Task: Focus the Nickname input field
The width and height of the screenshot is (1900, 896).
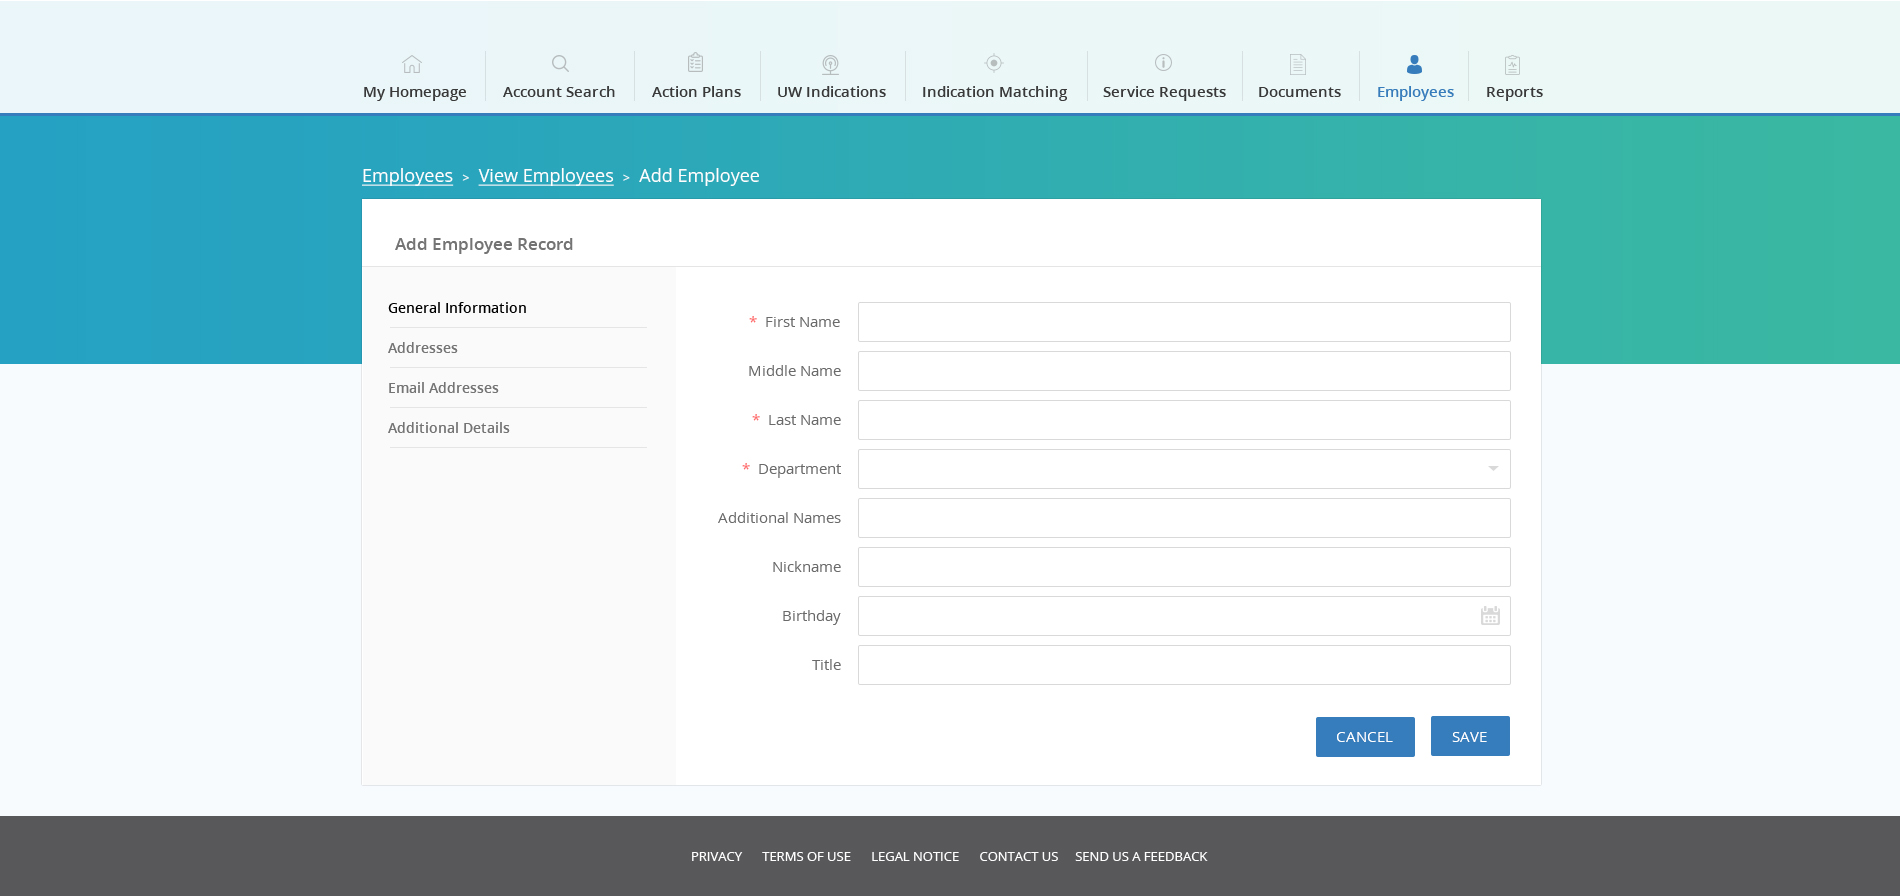Action: point(1184,567)
